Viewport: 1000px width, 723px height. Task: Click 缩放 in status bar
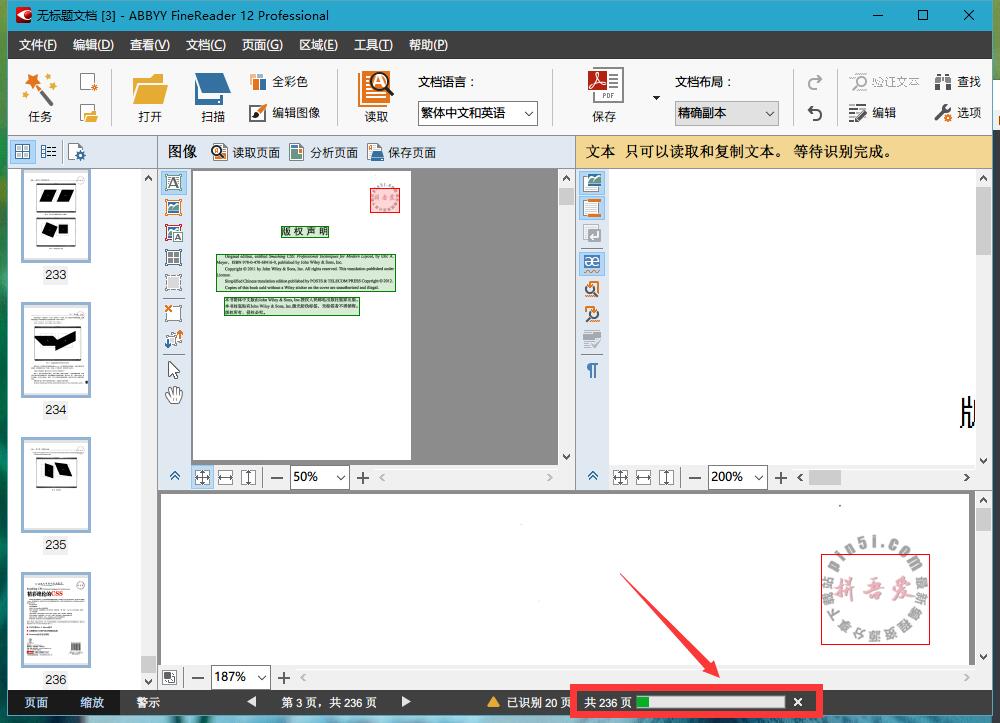(x=92, y=703)
